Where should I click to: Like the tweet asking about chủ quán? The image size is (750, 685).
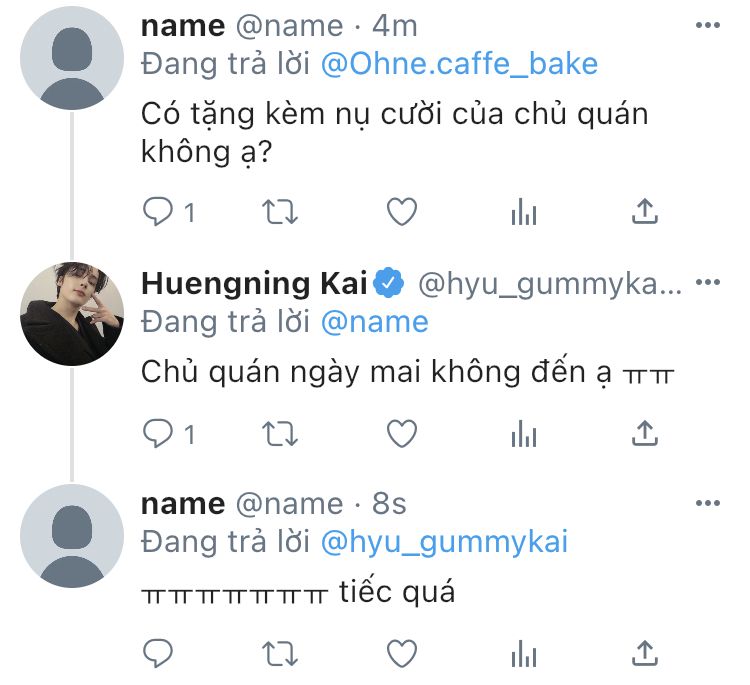pyautogui.click(x=401, y=212)
